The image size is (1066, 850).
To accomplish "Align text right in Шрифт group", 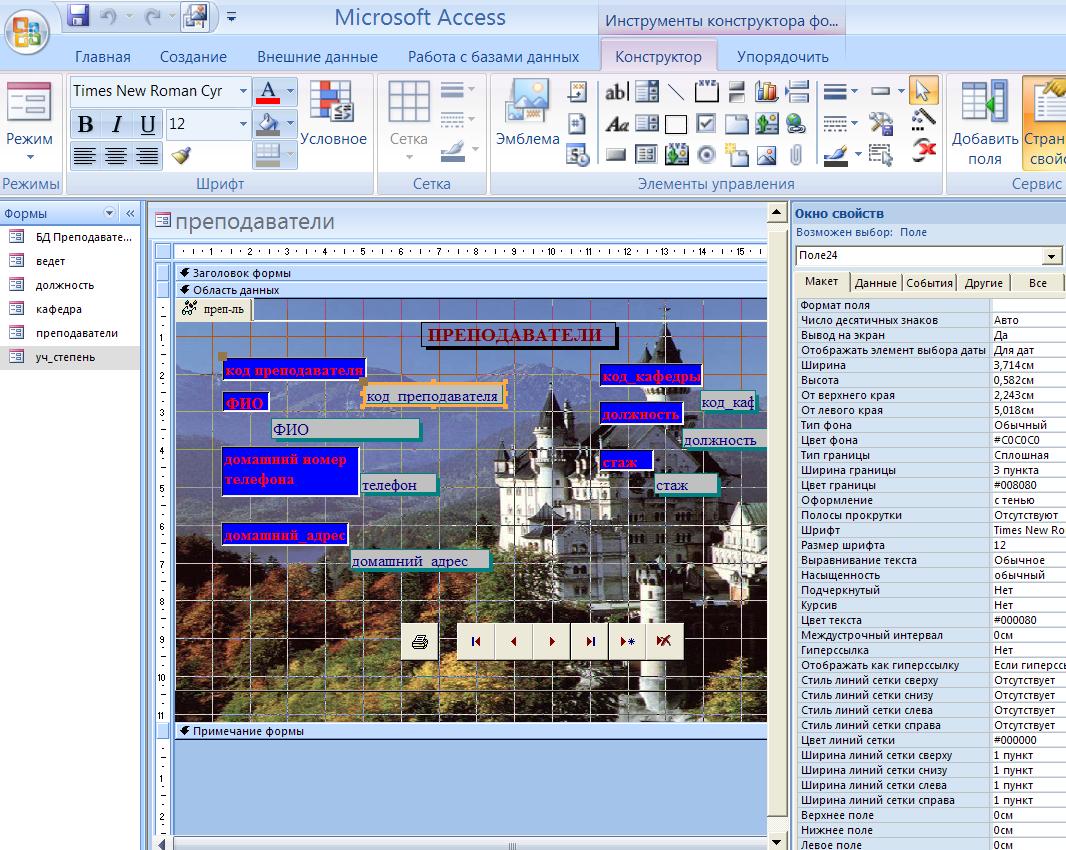I will tap(147, 156).
